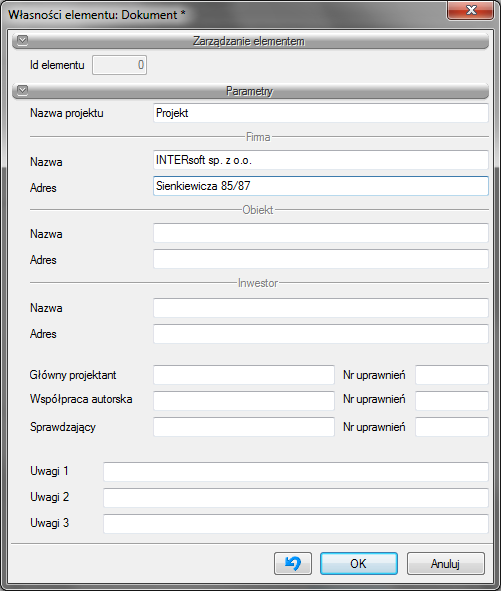Select the Firma Nazwa input field
Screen dimensions: 501x591
(x=321, y=160)
